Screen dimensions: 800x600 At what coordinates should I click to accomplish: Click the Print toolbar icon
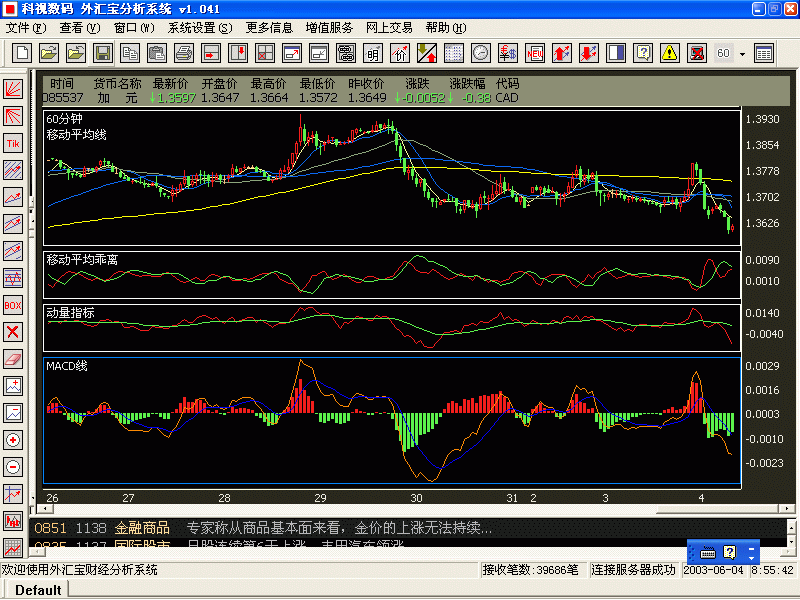(x=184, y=53)
